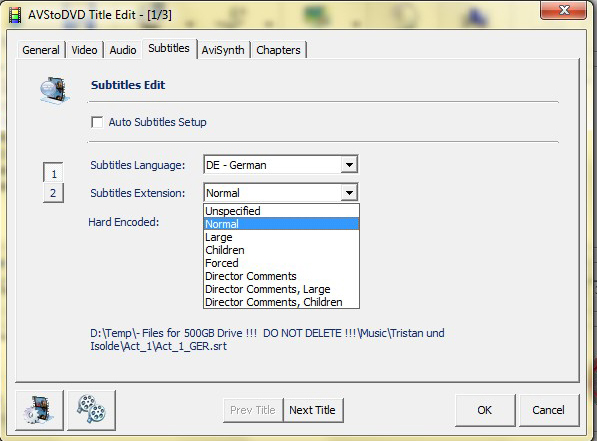Click the film reels icon button
597x441 pixels.
click(x=91, y=410)
